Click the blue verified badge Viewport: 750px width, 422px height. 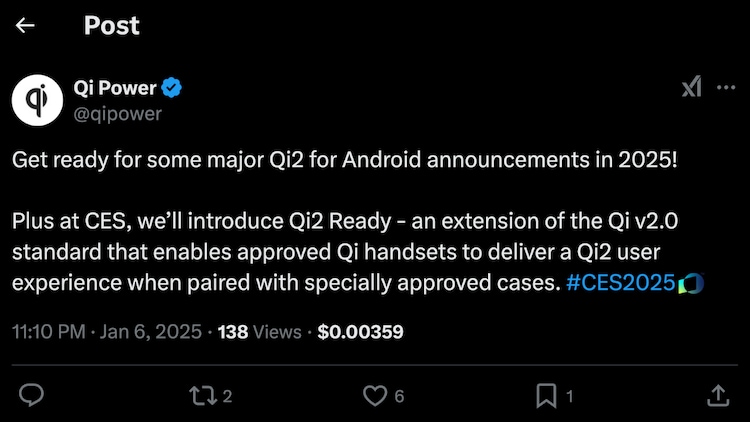point(172,88)
